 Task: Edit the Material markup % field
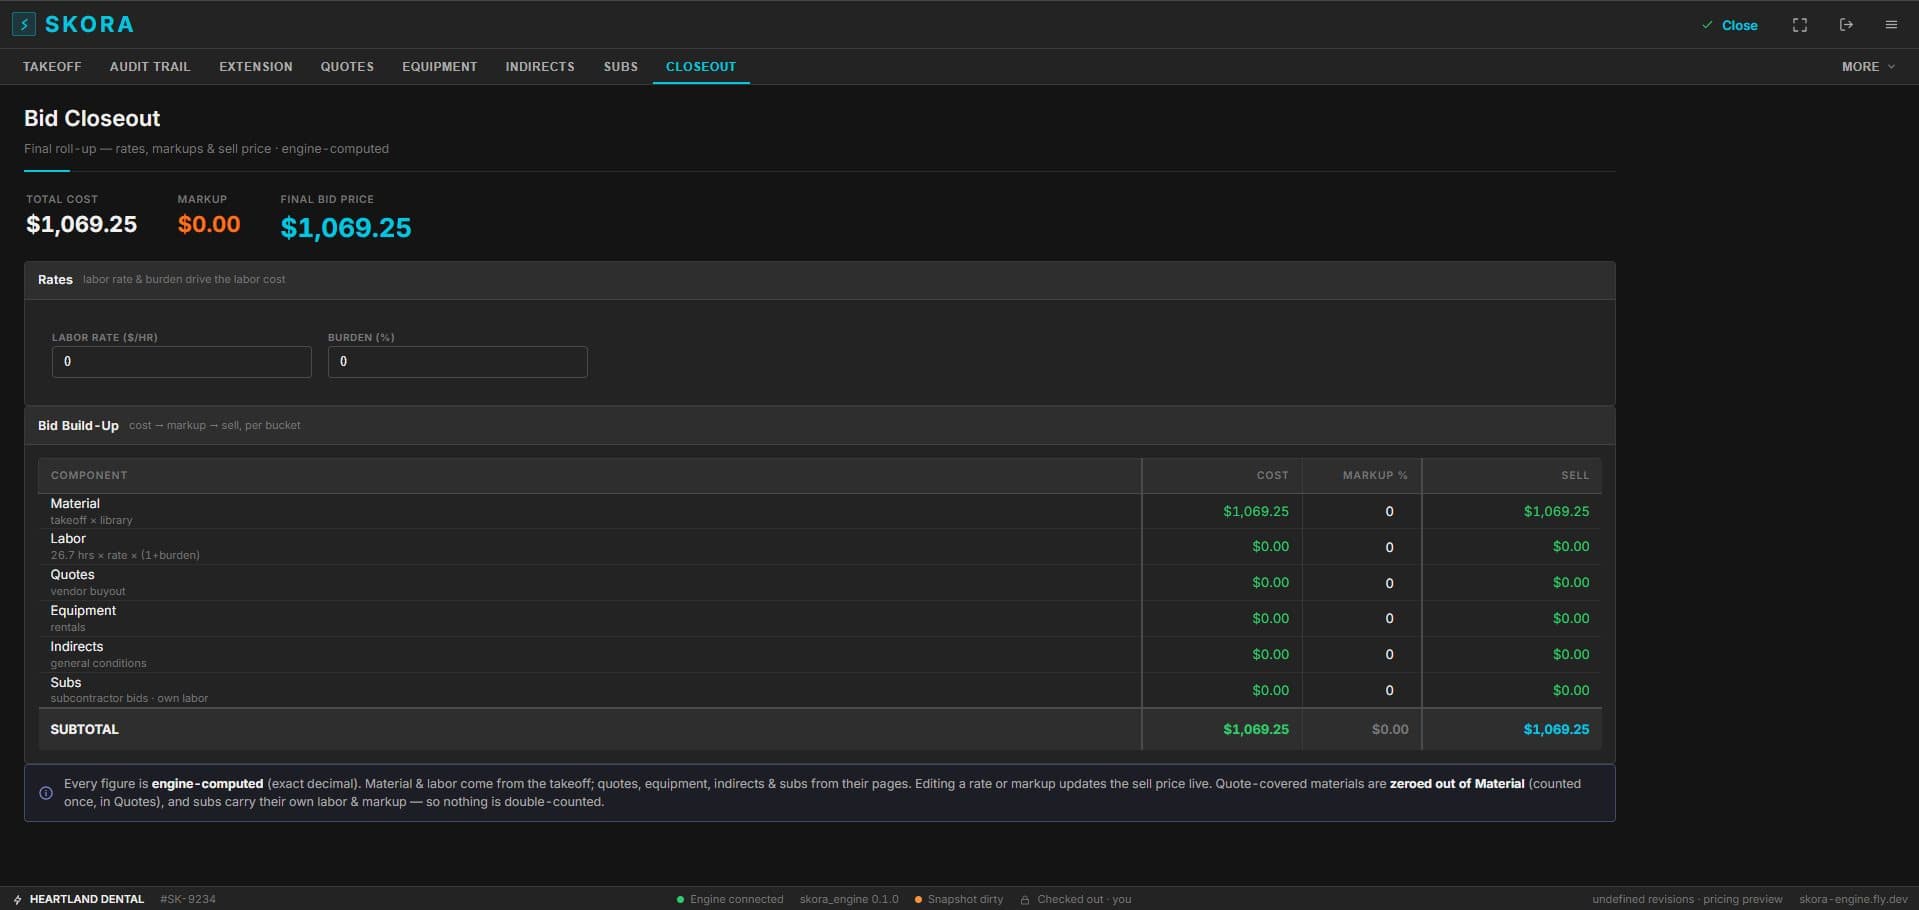pyautogui.click(x=1362, y=512)
